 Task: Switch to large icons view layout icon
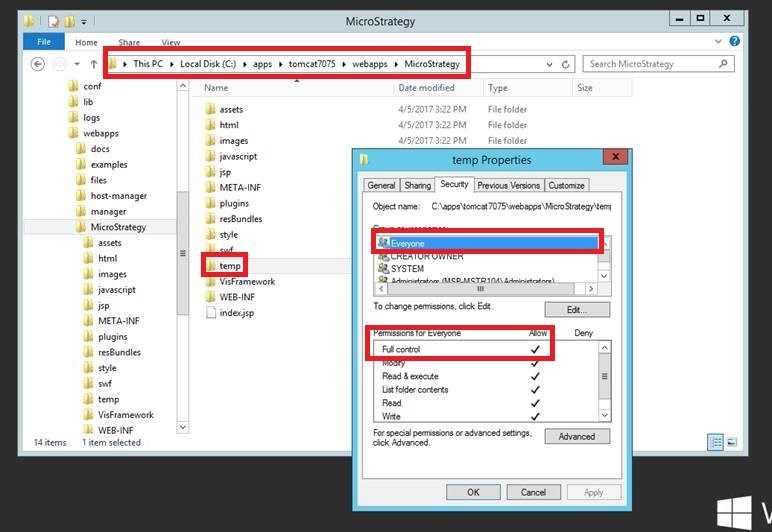click(x=732, y=442)
